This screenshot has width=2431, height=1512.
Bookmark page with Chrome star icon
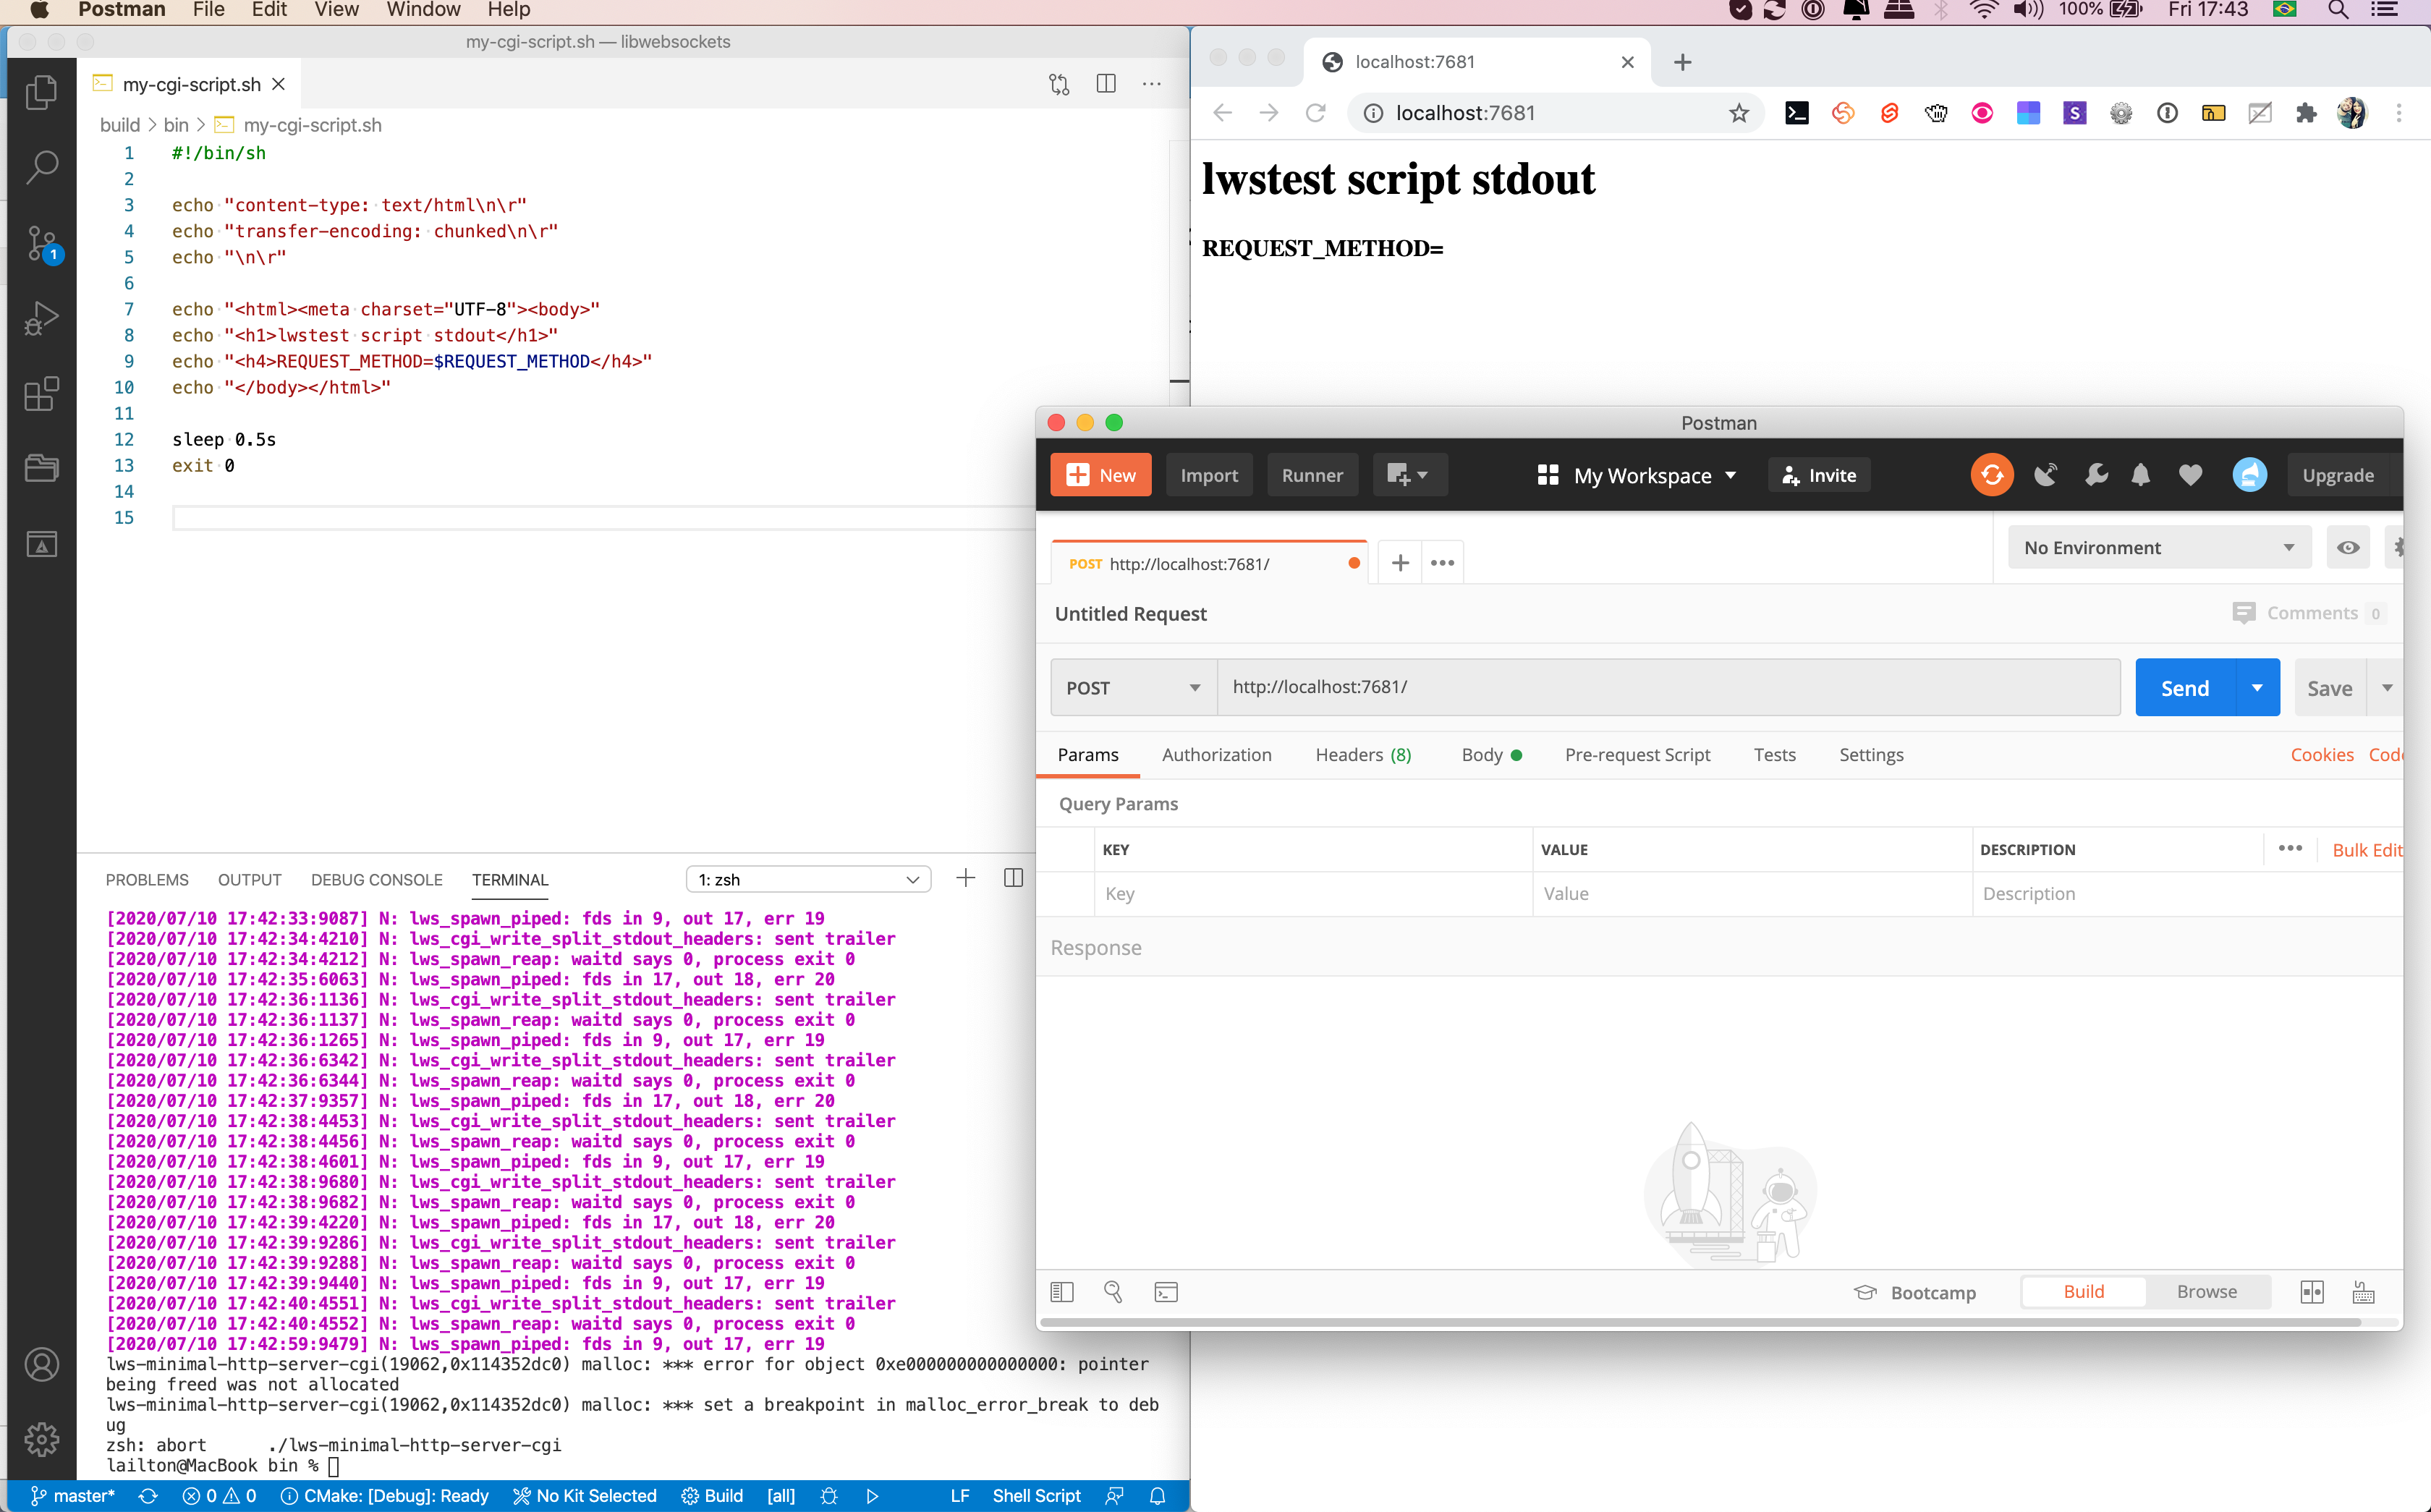[1739, 113]
